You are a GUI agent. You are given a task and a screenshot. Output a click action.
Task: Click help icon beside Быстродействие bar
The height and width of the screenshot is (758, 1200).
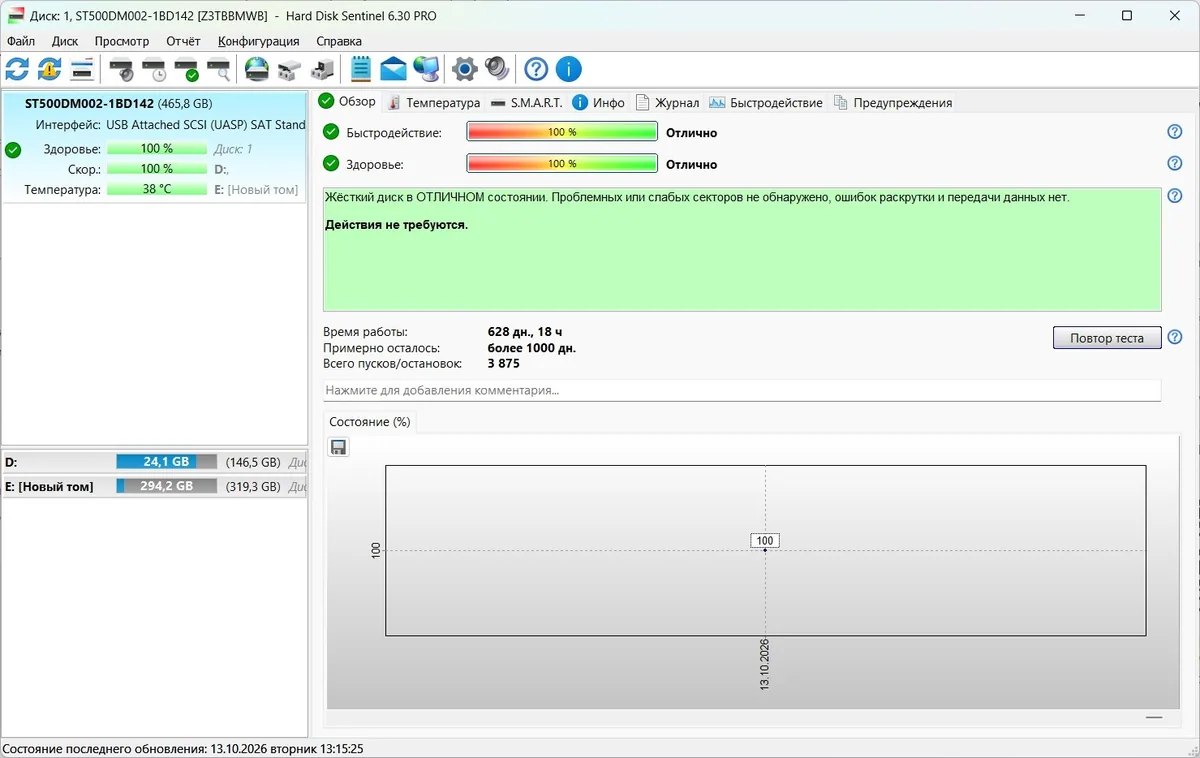tap(1175, 132)
